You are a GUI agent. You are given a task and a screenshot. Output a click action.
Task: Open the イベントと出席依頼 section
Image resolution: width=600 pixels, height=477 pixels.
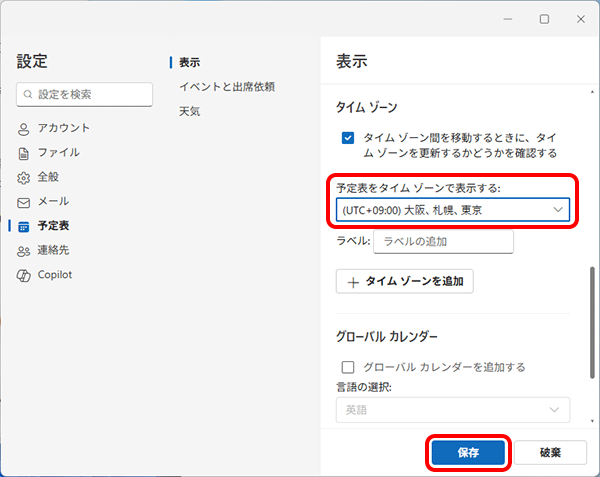tap(226, 87)
